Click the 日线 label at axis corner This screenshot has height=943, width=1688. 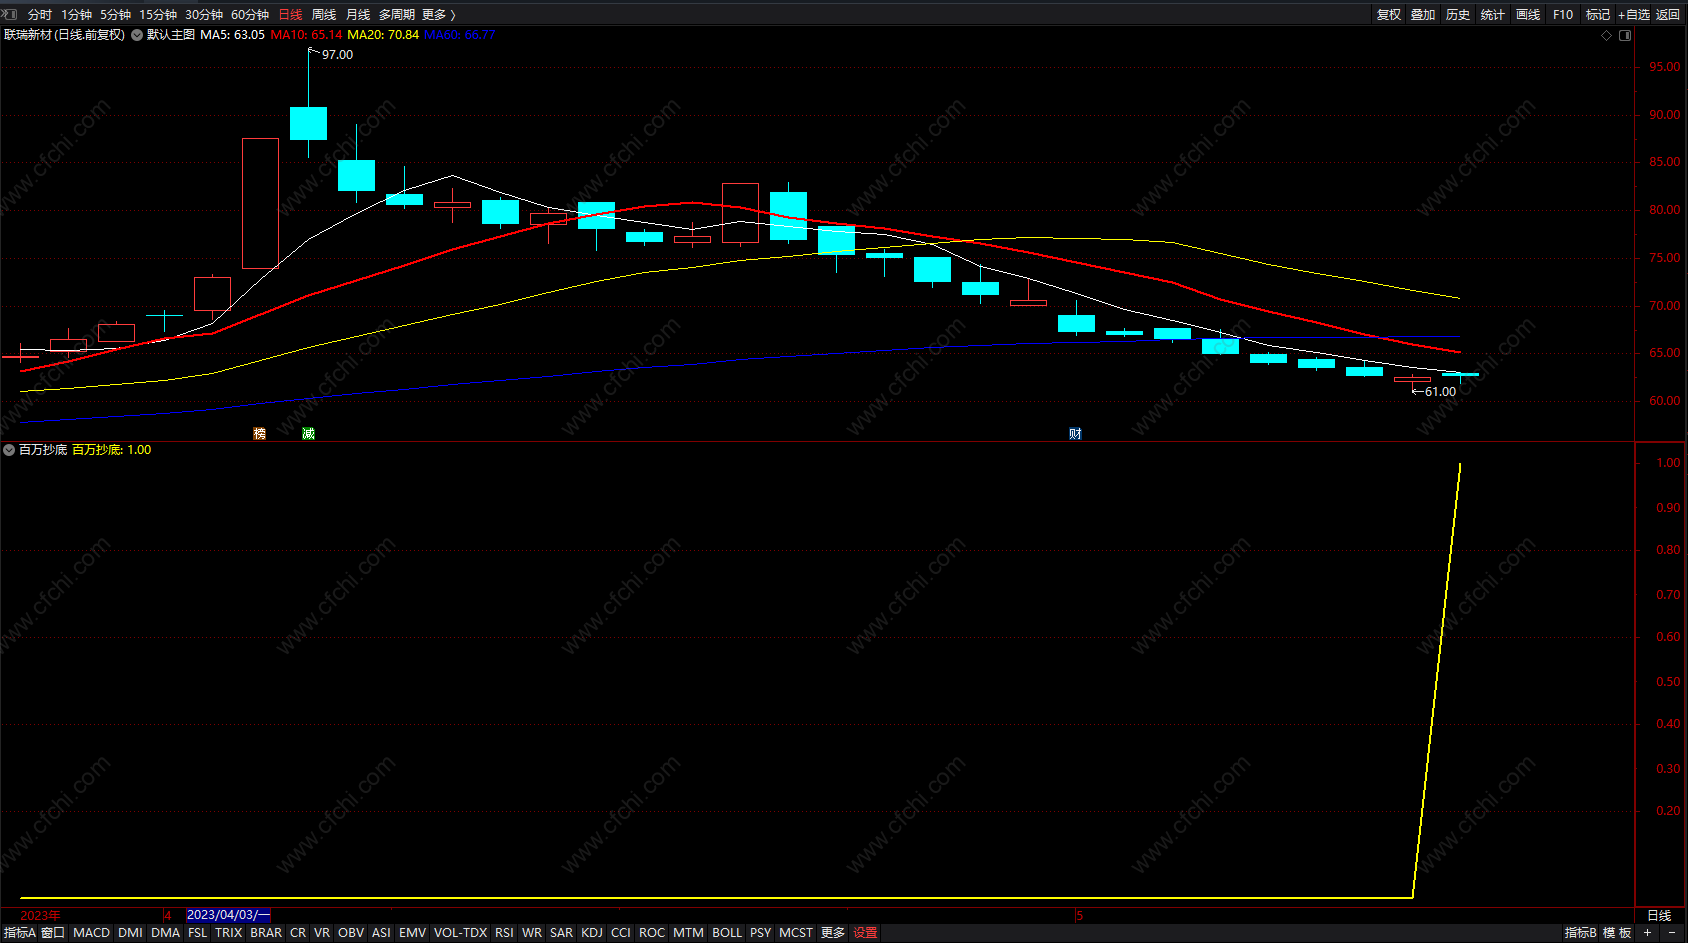(1660, 915)
